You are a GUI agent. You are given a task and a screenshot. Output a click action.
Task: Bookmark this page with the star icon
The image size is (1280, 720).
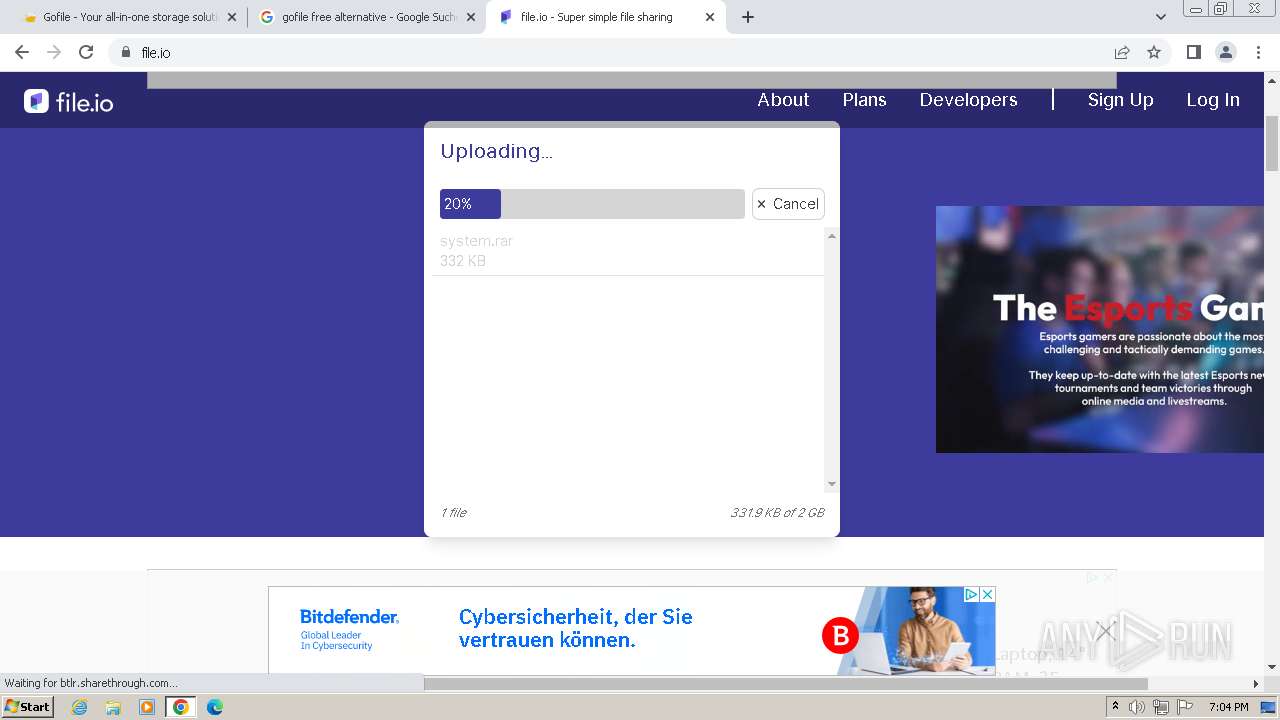pos(1154,52)
